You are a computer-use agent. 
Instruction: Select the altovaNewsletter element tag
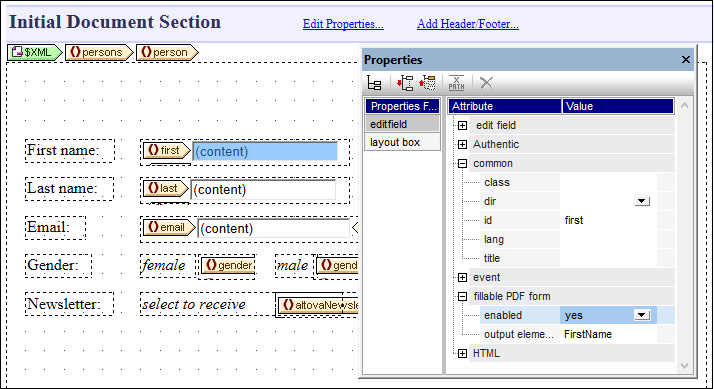[x=318, y=305]
